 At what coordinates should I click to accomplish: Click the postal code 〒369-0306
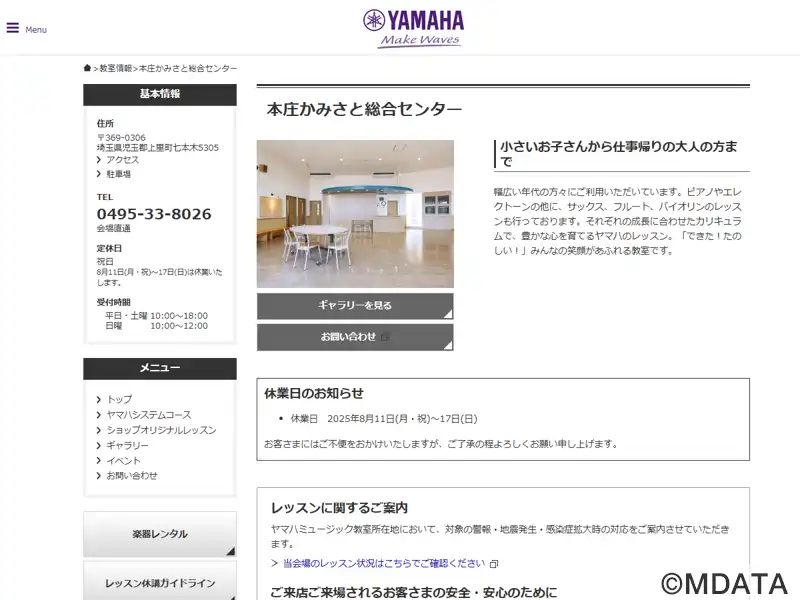point(121,138)
